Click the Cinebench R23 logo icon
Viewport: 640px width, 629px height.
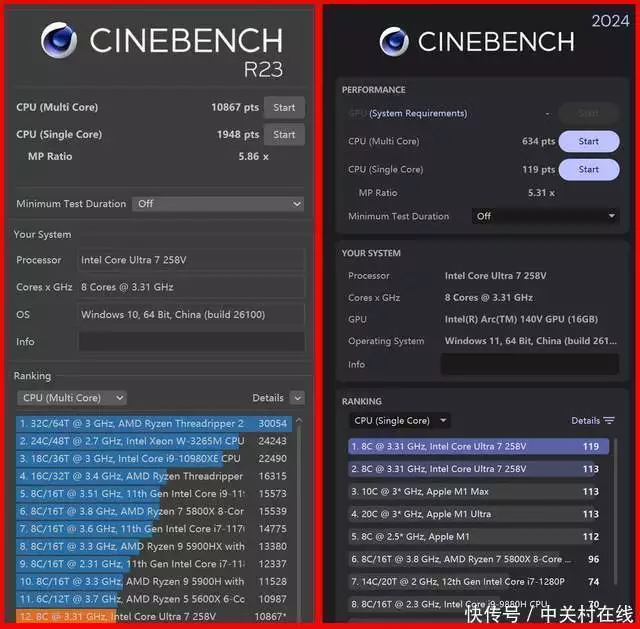[59, 40]
